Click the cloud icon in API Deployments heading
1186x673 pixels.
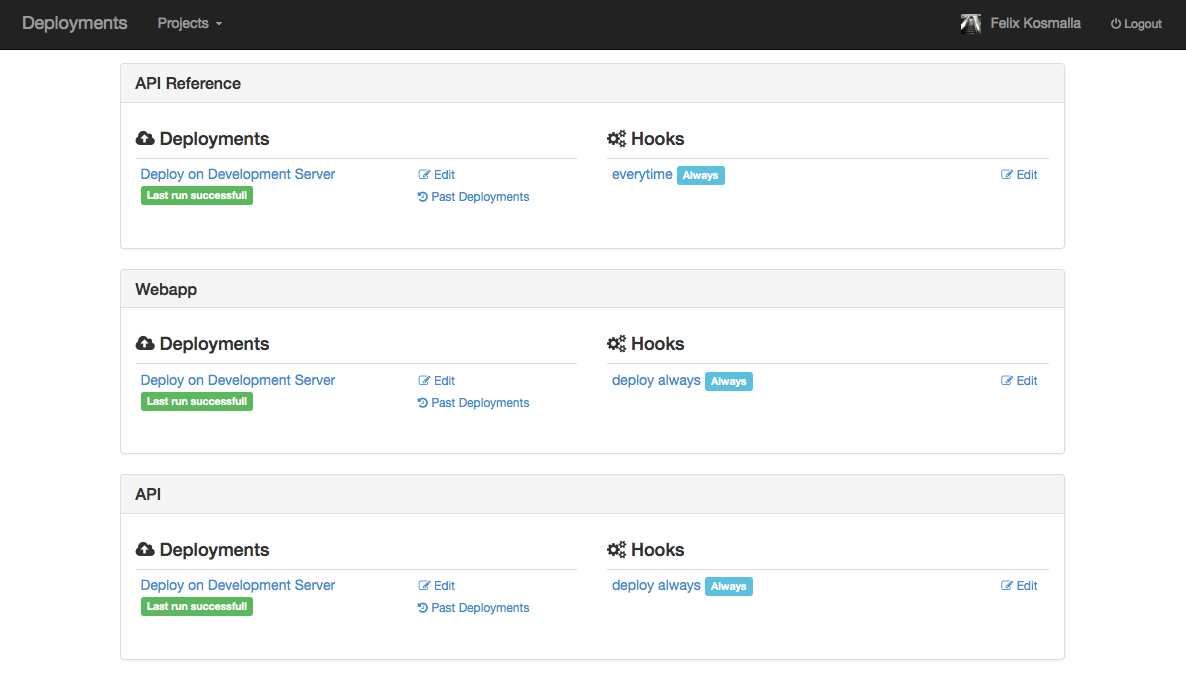click(x=145, y=550)
